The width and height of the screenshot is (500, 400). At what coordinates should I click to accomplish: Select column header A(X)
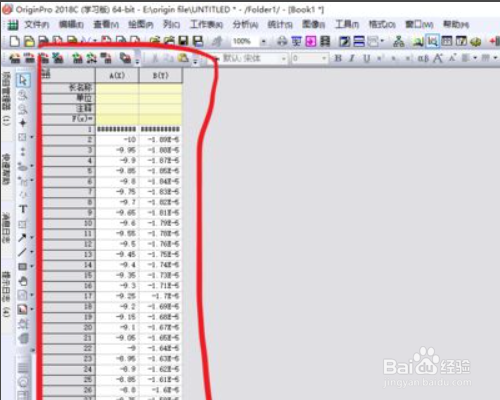[117, 76]
